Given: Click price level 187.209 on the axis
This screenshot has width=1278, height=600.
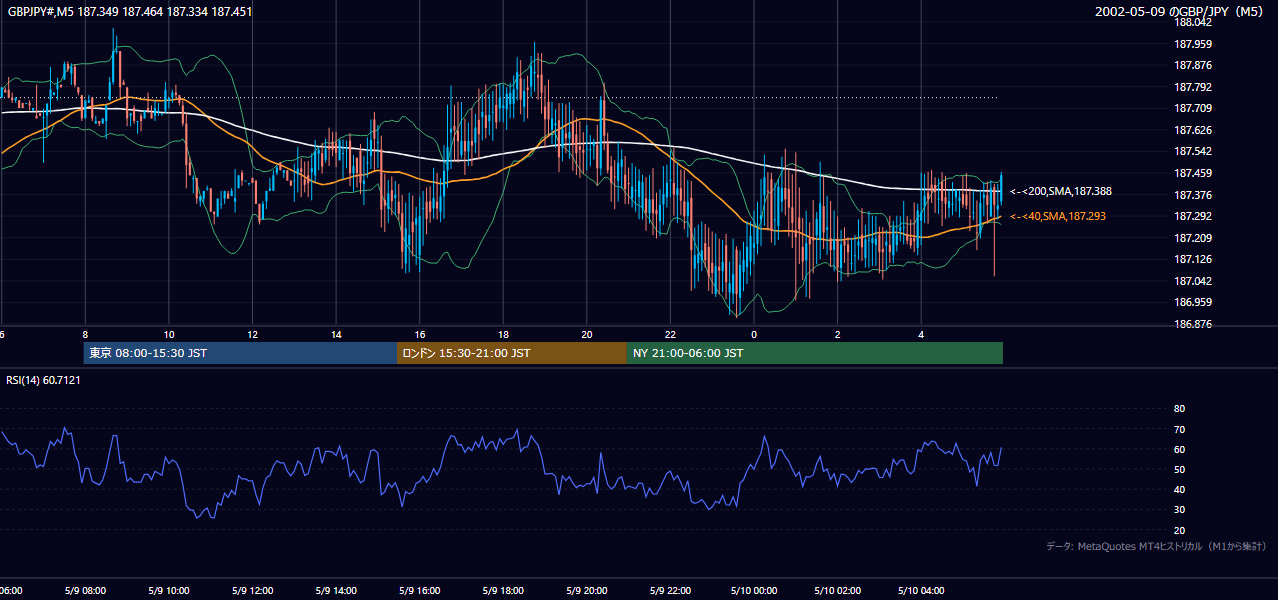Looking at the screenshot, I should click(1192, 238).
